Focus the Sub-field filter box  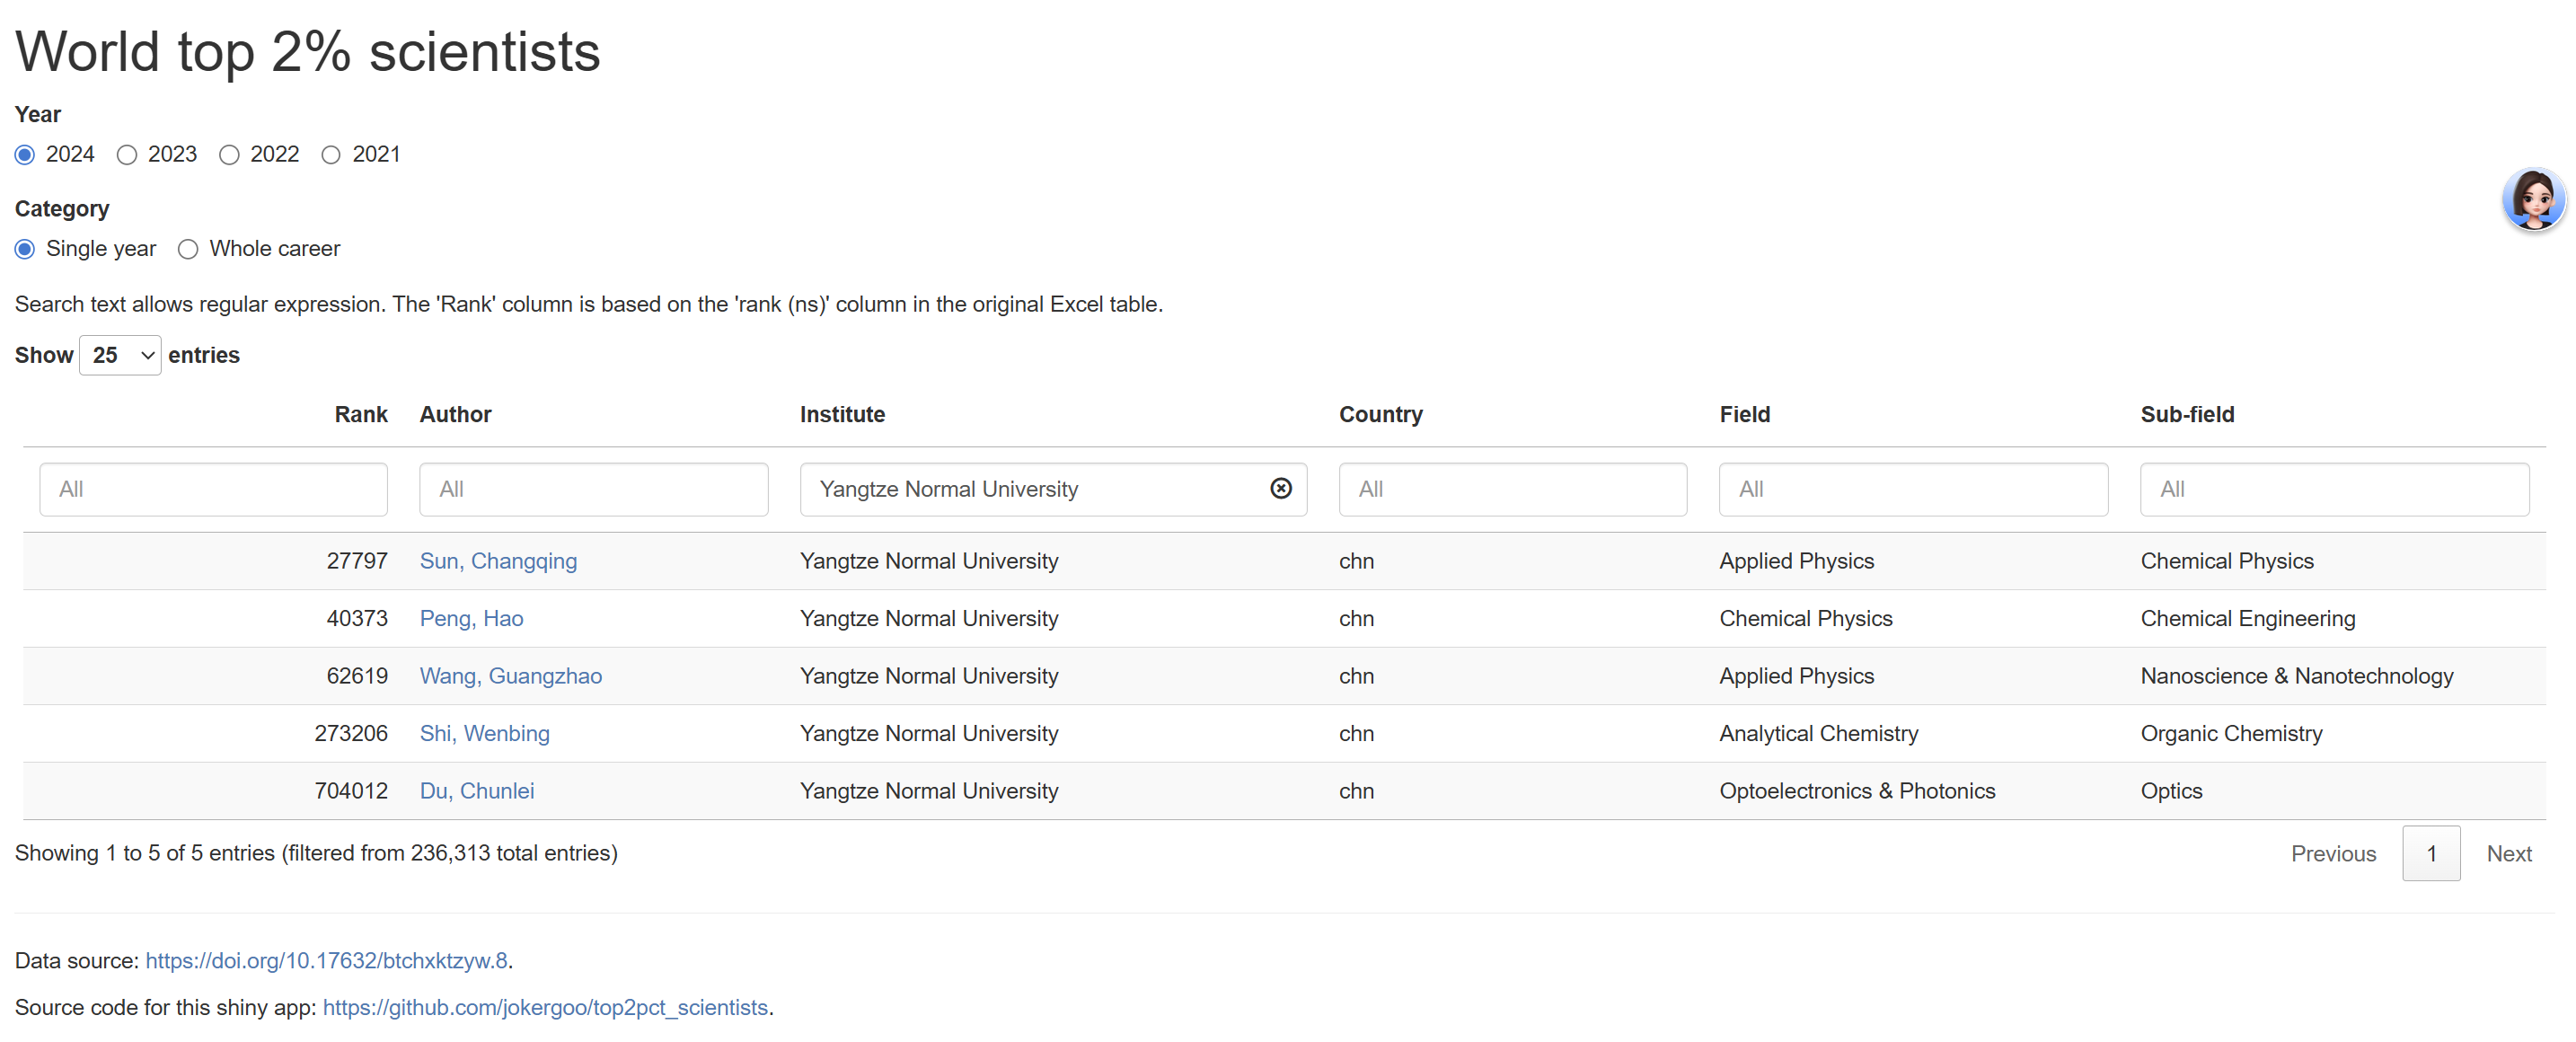(2333, 489)
